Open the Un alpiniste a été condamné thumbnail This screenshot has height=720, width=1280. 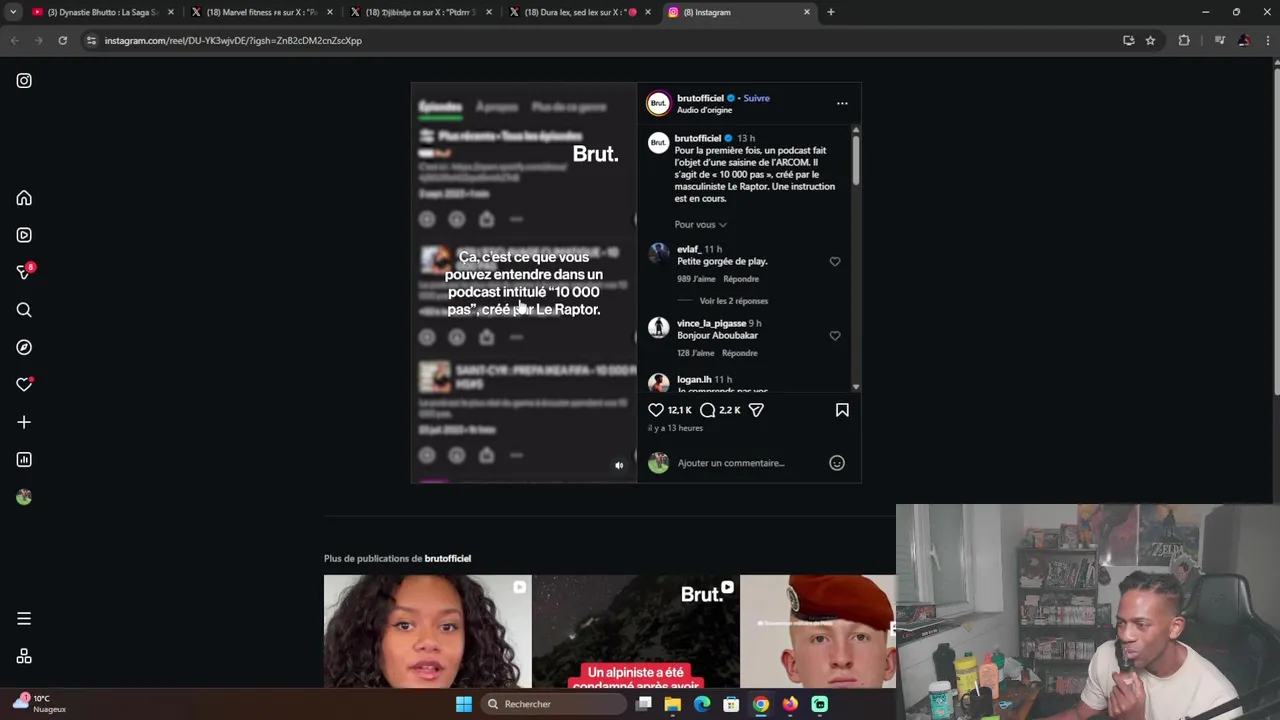point(636,631)
